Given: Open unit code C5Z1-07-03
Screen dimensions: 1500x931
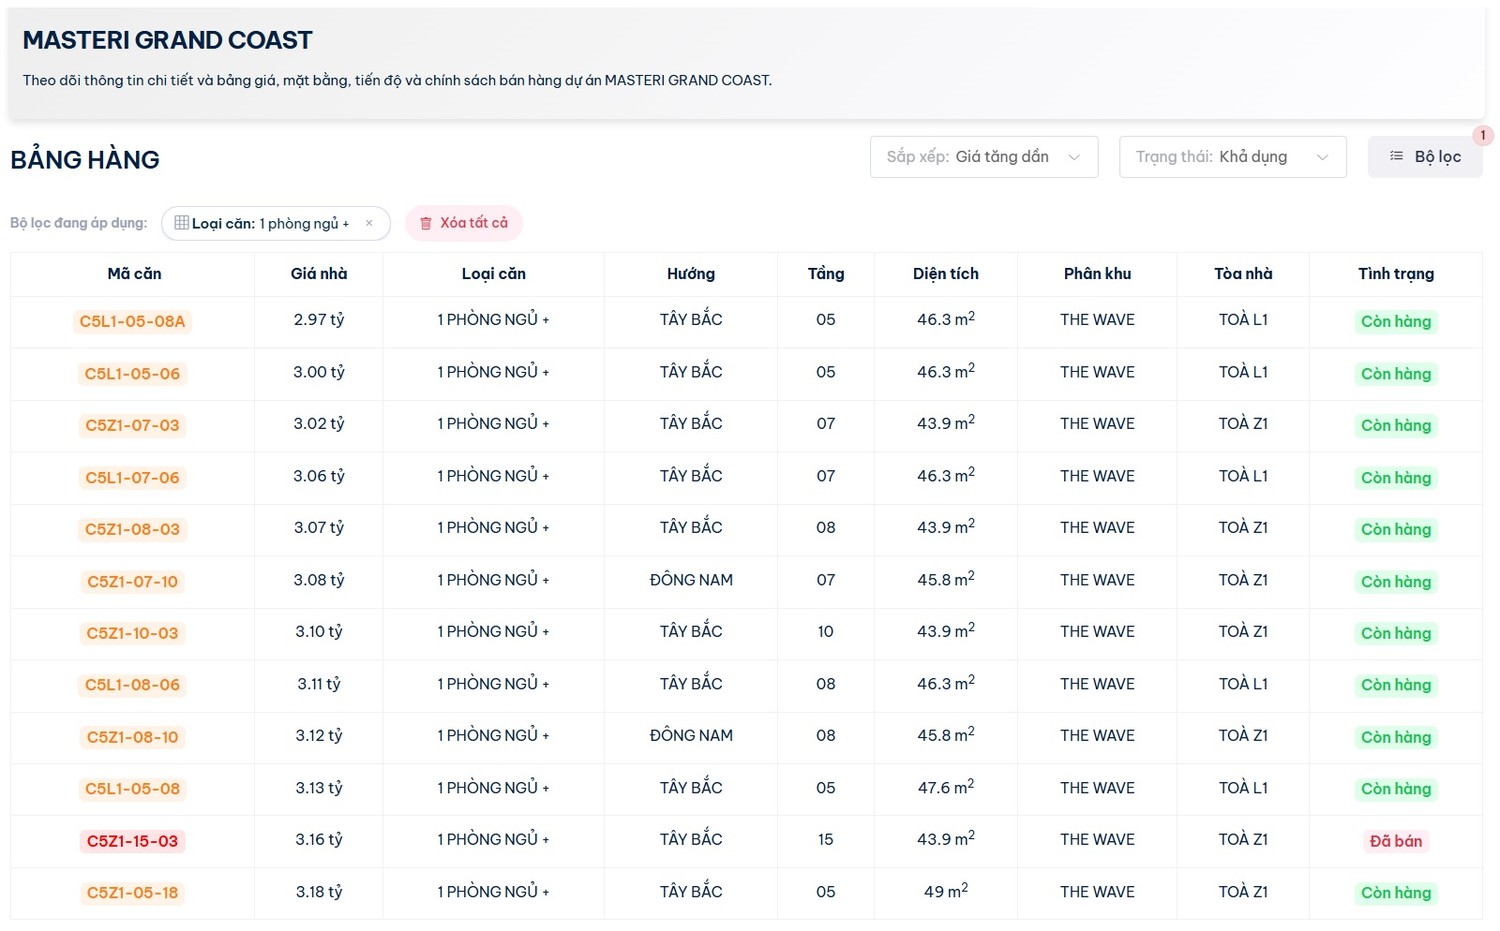Looking at the screenshot, I should (x=133, y=425).
